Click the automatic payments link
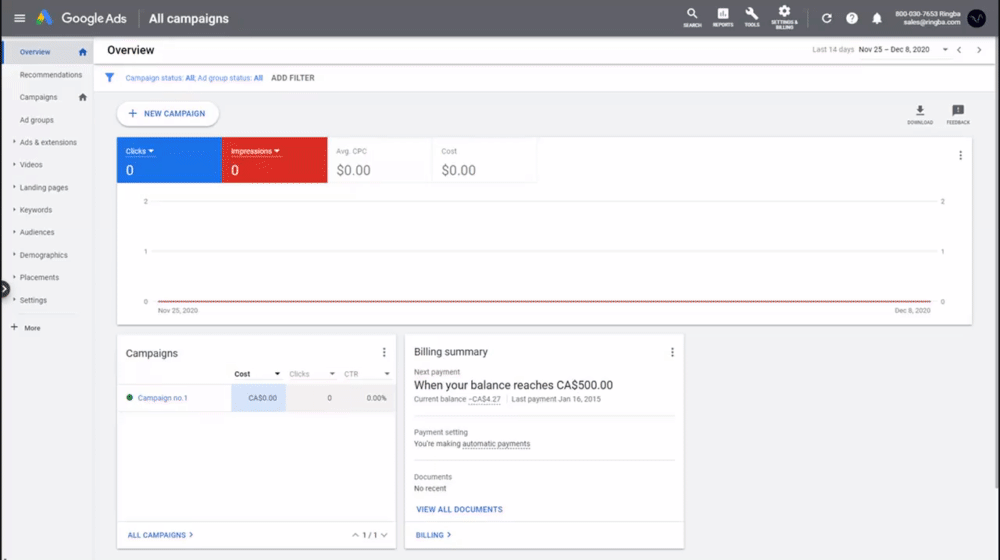This screenshot has width=1000, height=560. [x=496, y=444]
